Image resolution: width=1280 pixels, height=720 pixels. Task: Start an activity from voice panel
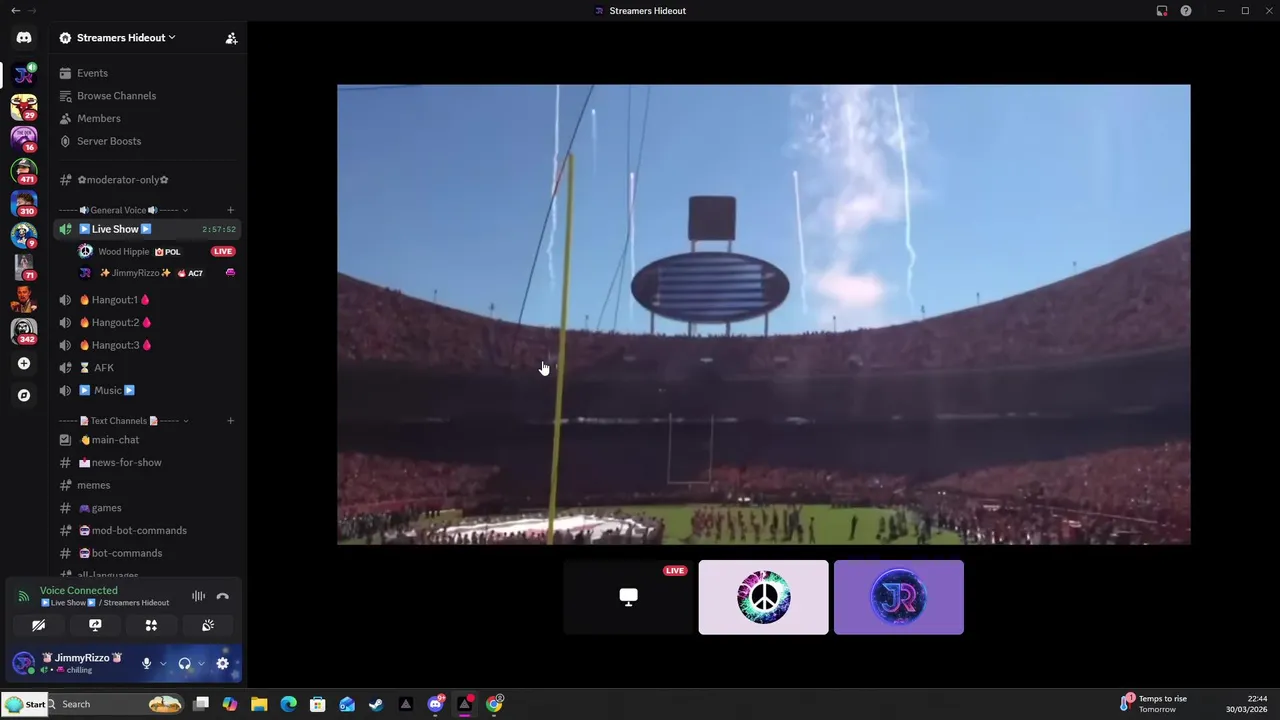[x=151, y=625]
